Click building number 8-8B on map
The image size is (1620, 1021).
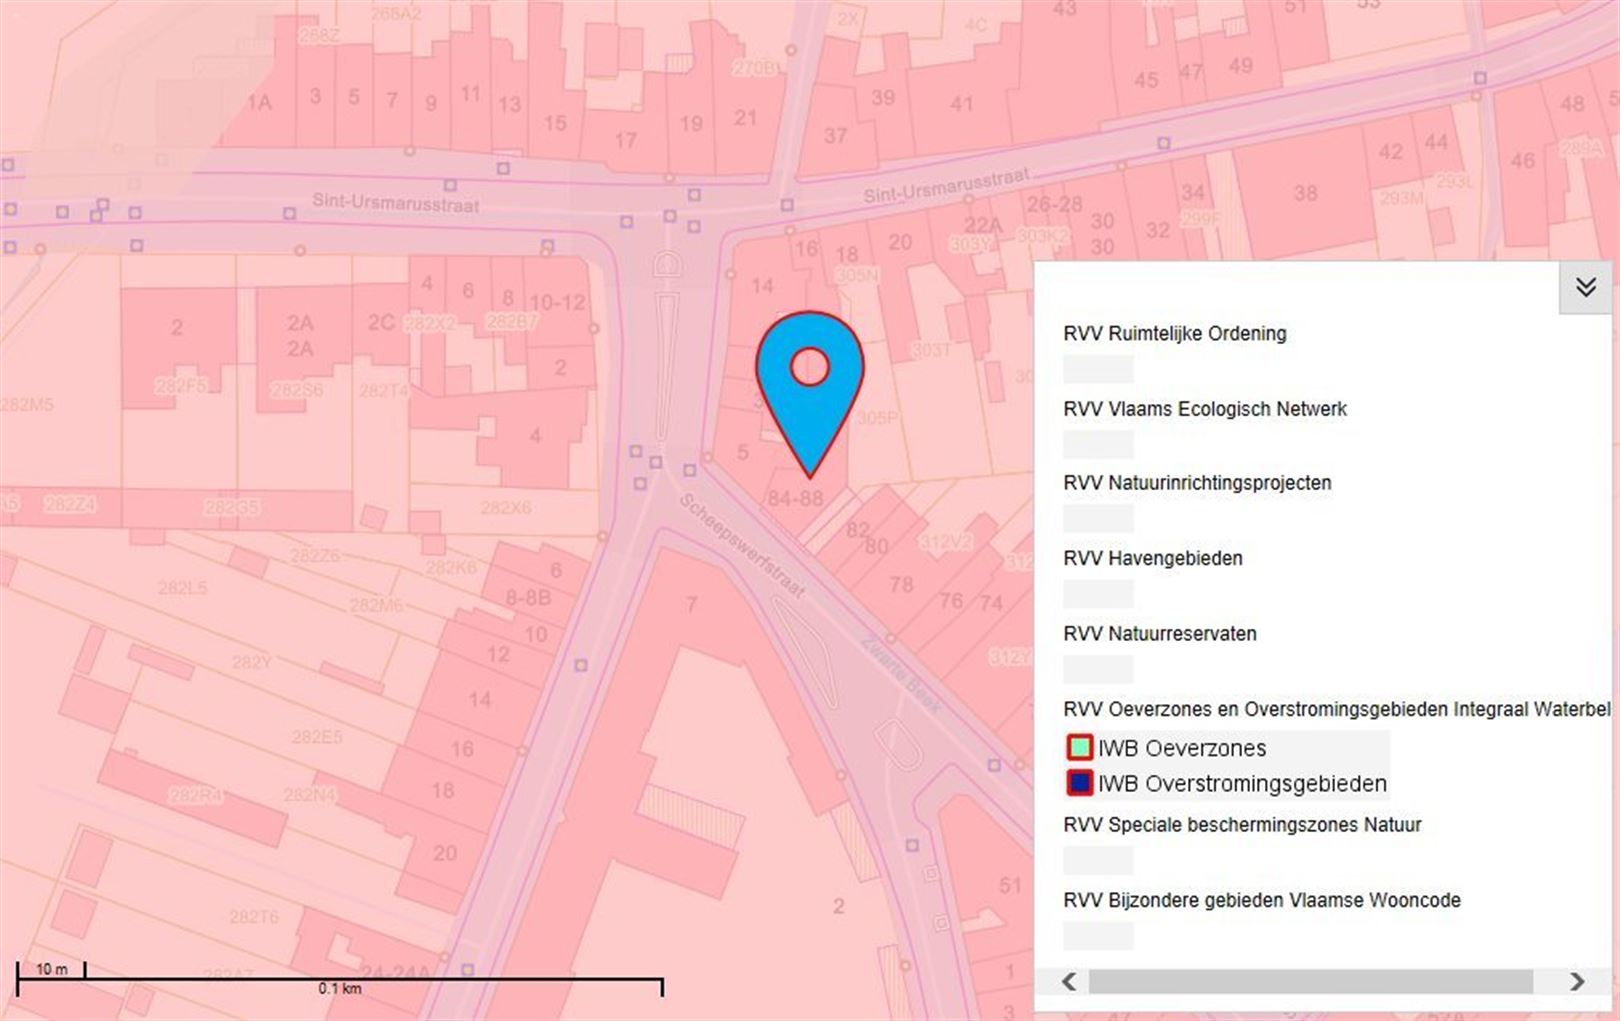pyautogui.click(x=528, y=597)
